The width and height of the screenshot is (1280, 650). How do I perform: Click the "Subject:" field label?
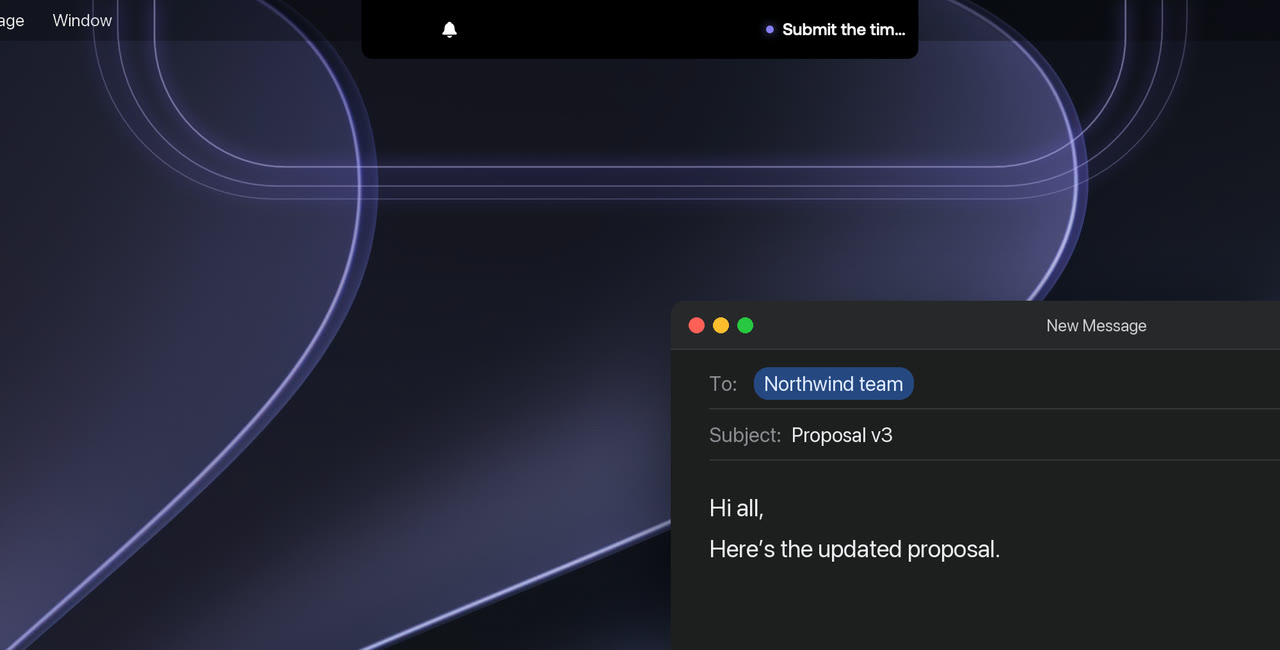tap(745, 435)
